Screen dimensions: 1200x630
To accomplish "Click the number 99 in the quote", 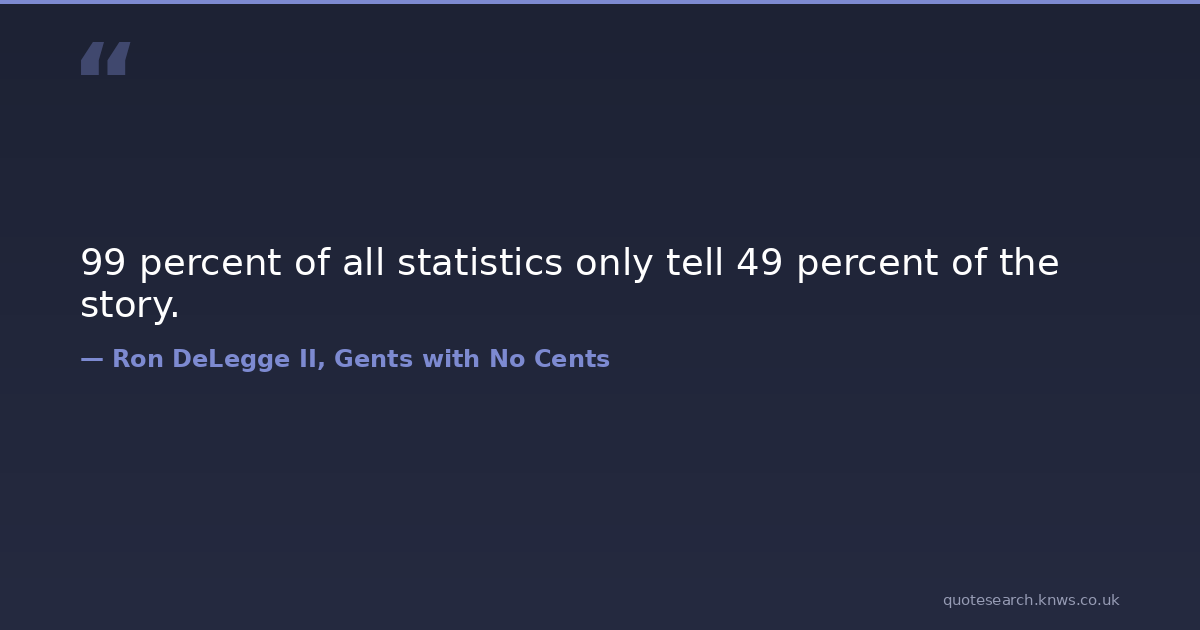I will (x=103, y=263).
